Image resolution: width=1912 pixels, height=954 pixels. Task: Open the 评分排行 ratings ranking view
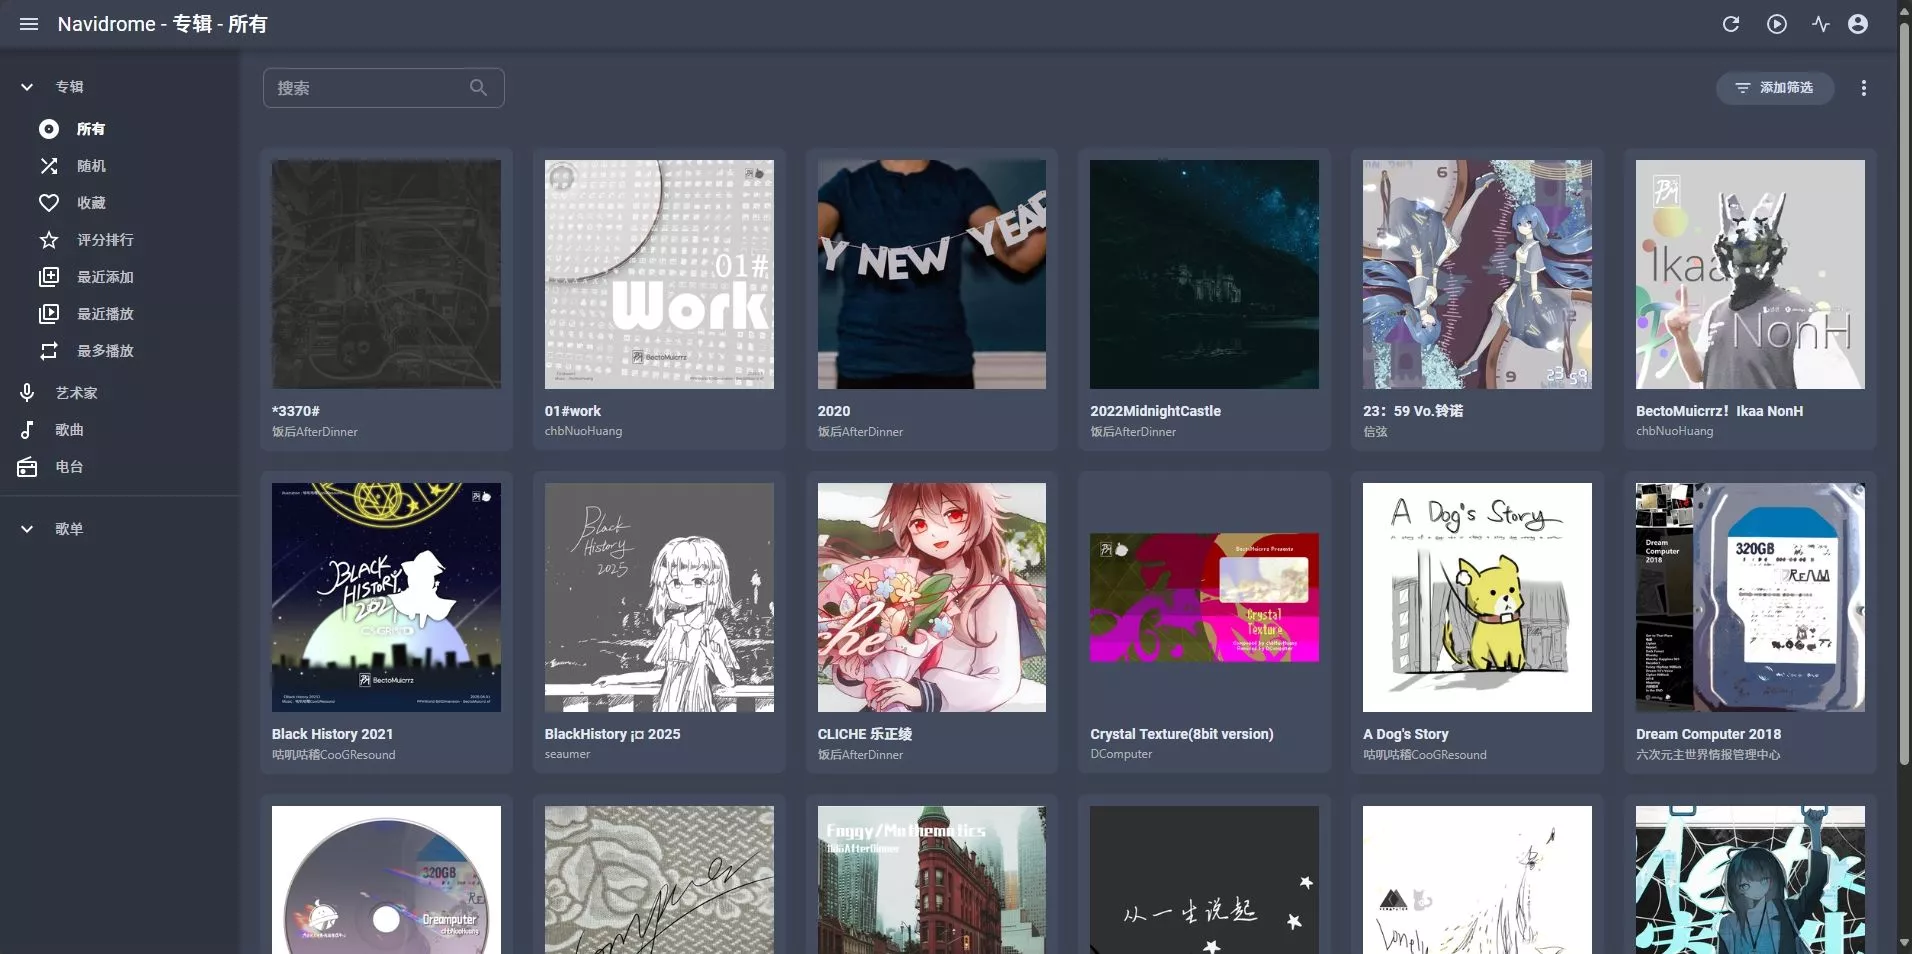click(105, 240)
